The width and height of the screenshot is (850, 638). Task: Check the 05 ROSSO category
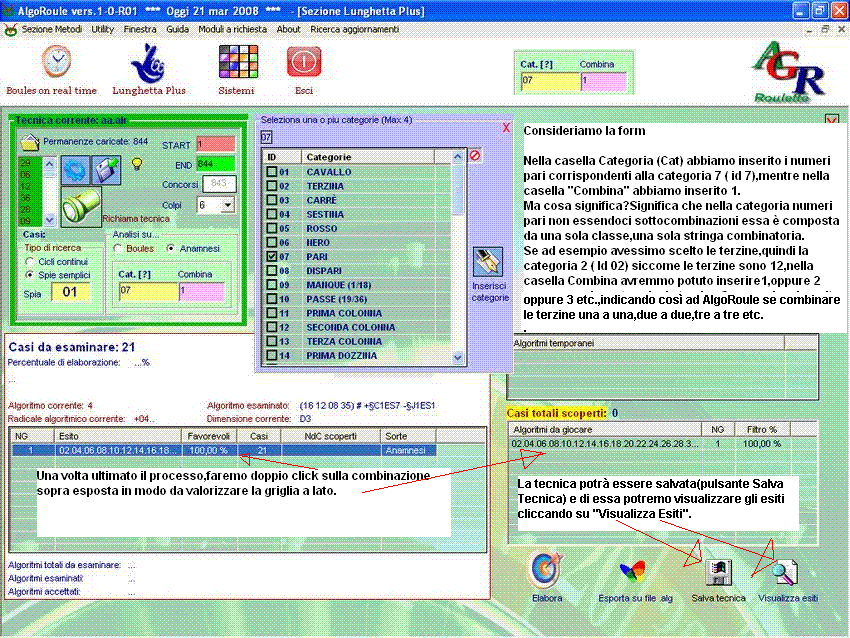click(x=272, y=228)
